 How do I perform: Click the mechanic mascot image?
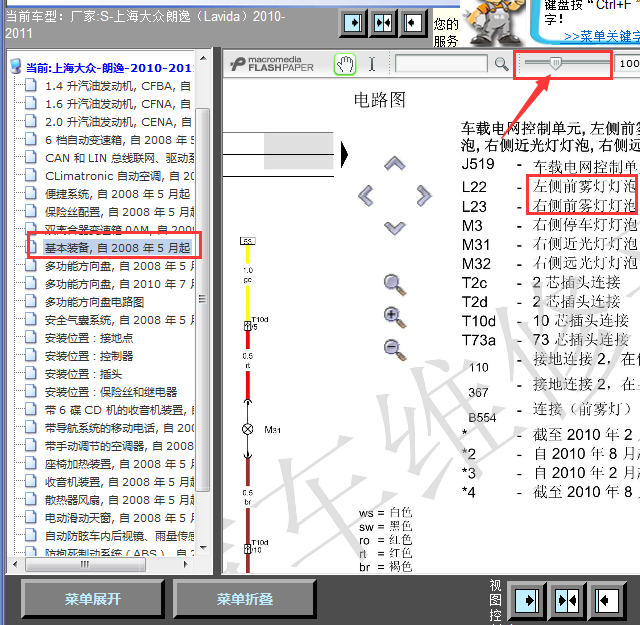(495, 22)
